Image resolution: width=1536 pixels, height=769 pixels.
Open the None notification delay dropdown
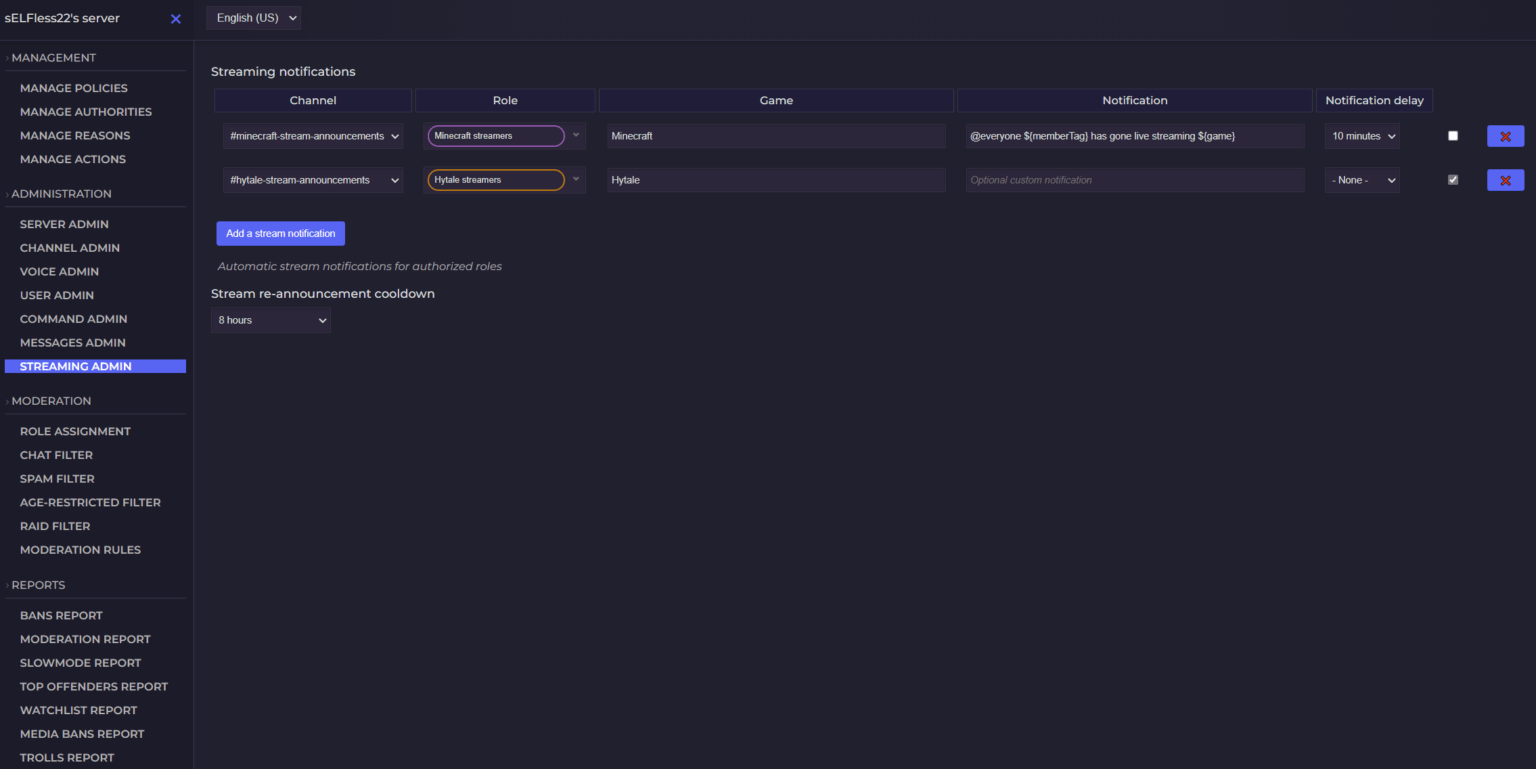pos(1362,180)
